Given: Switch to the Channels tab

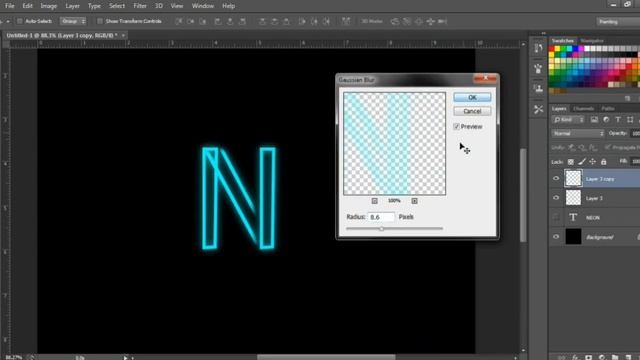Looking at the screenshot, I should pos(583,109).
